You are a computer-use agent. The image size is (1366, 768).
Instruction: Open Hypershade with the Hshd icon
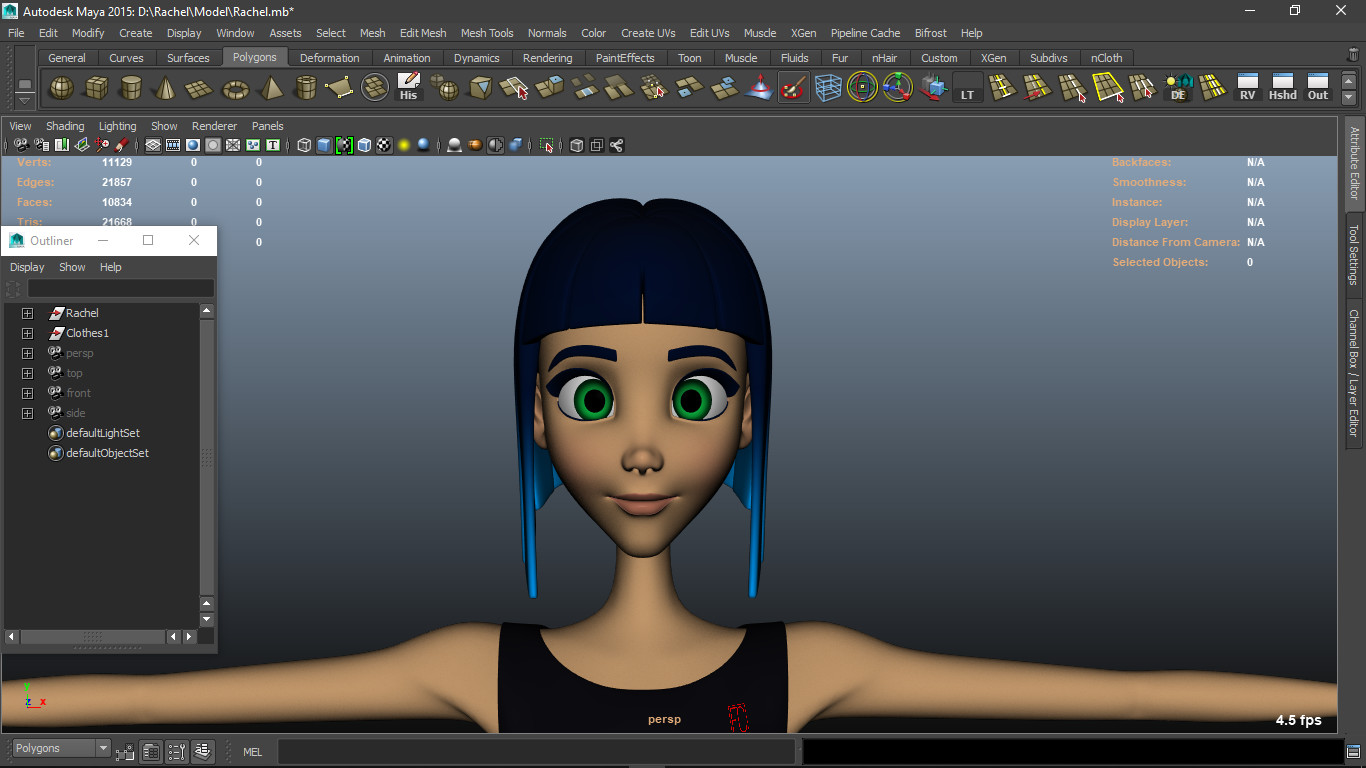pyautogui.click(x=1282, y=88)
